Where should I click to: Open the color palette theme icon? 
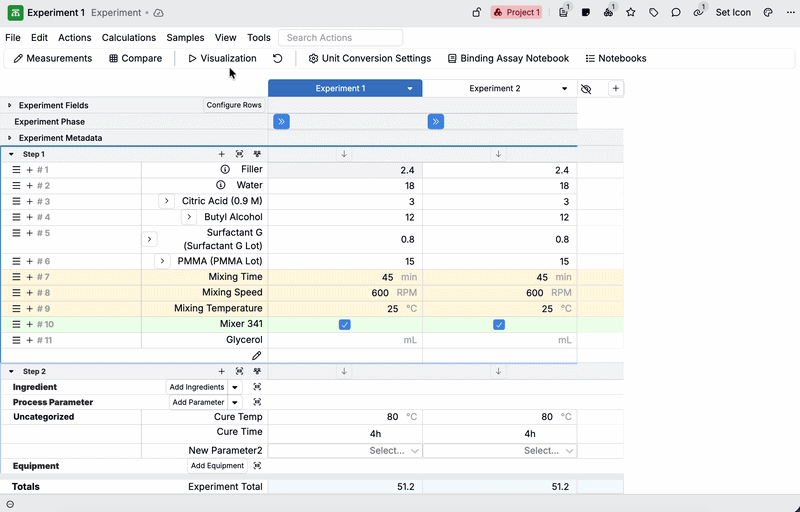click(x=768, y=13)
